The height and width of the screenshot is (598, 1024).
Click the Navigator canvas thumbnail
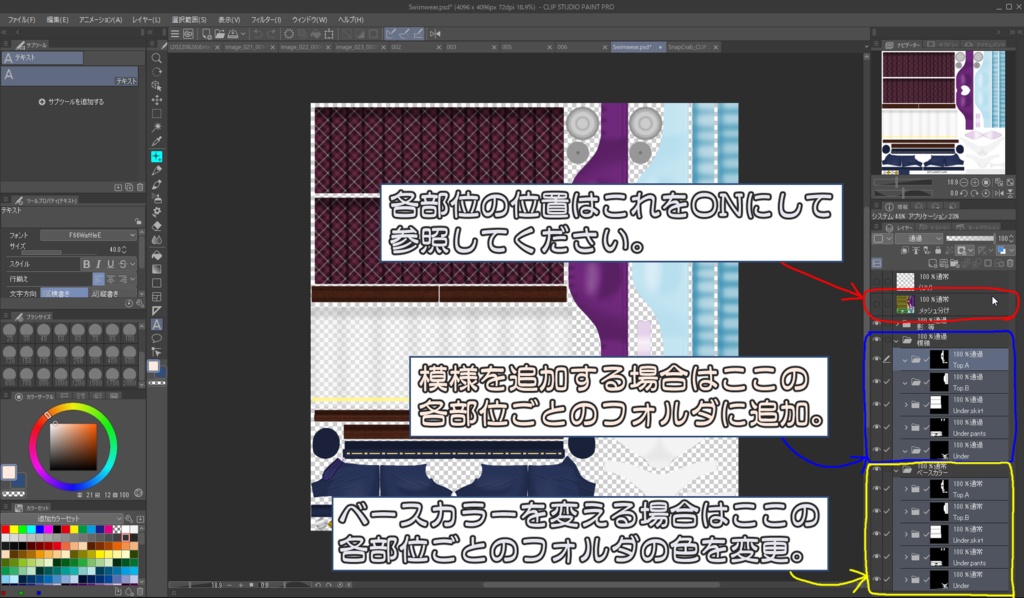[x=942, y=112]
